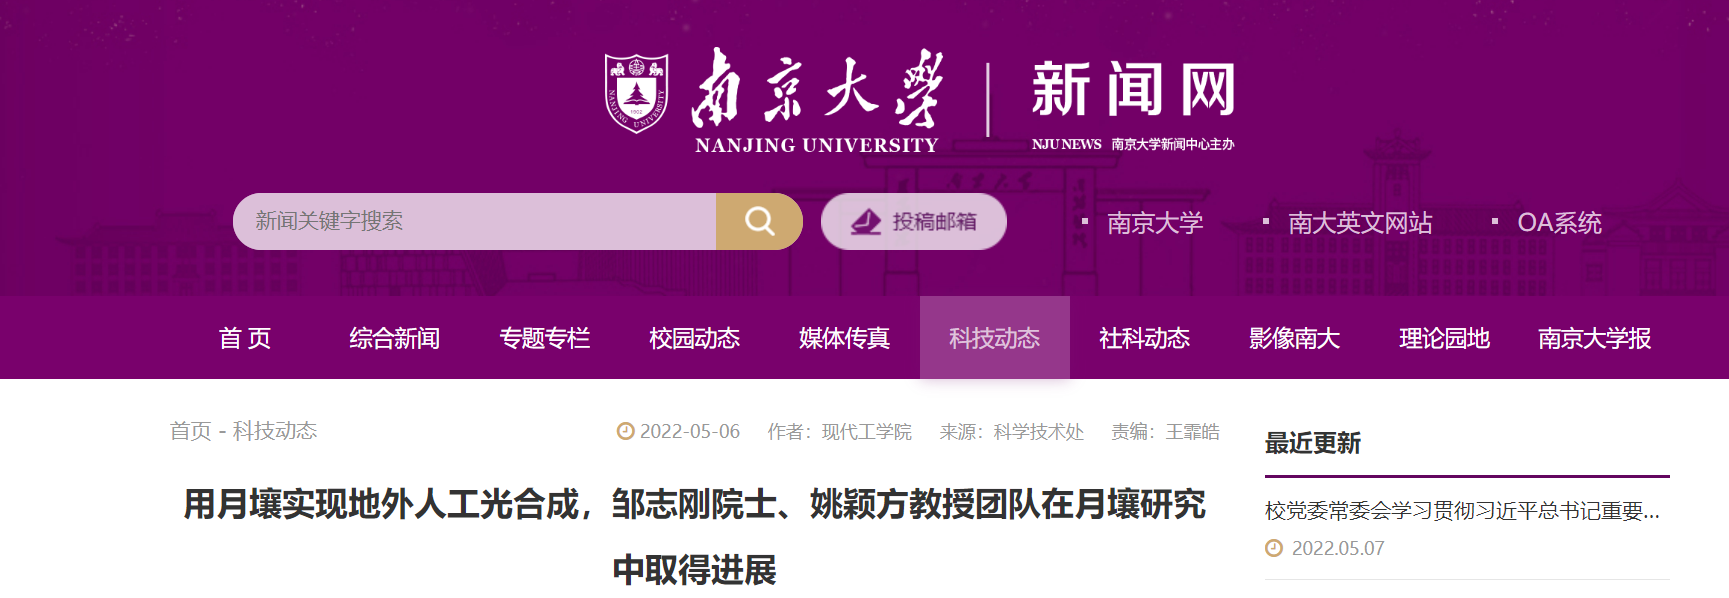Select the 校园动态 navigation tab
Viewport: 1729px width, 598px height.
pyautogui.click(x=695, y=338)
